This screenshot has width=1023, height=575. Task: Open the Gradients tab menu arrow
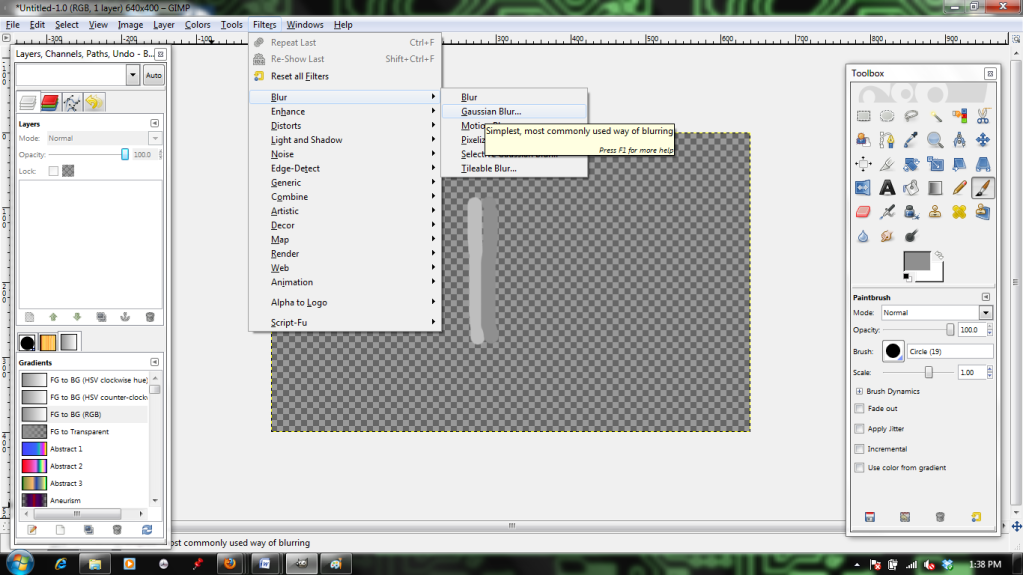point(155,362)
